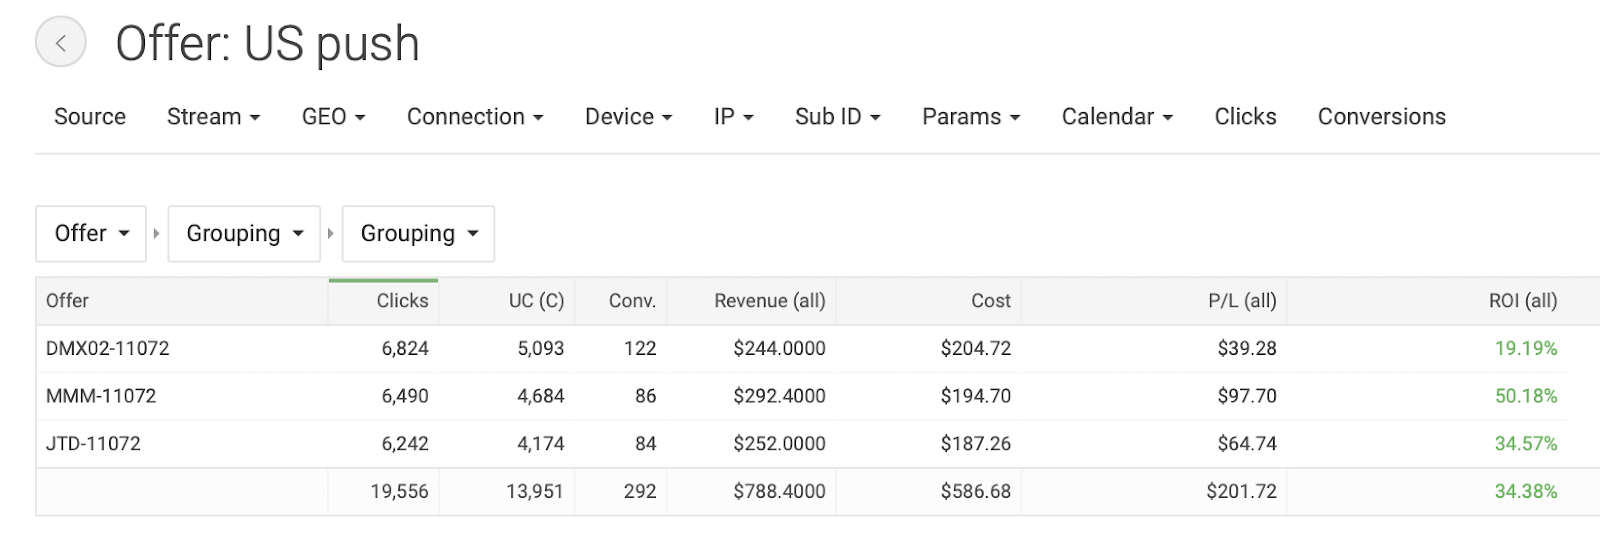Expand the Stream dropdown menu

tap(213, 117)
